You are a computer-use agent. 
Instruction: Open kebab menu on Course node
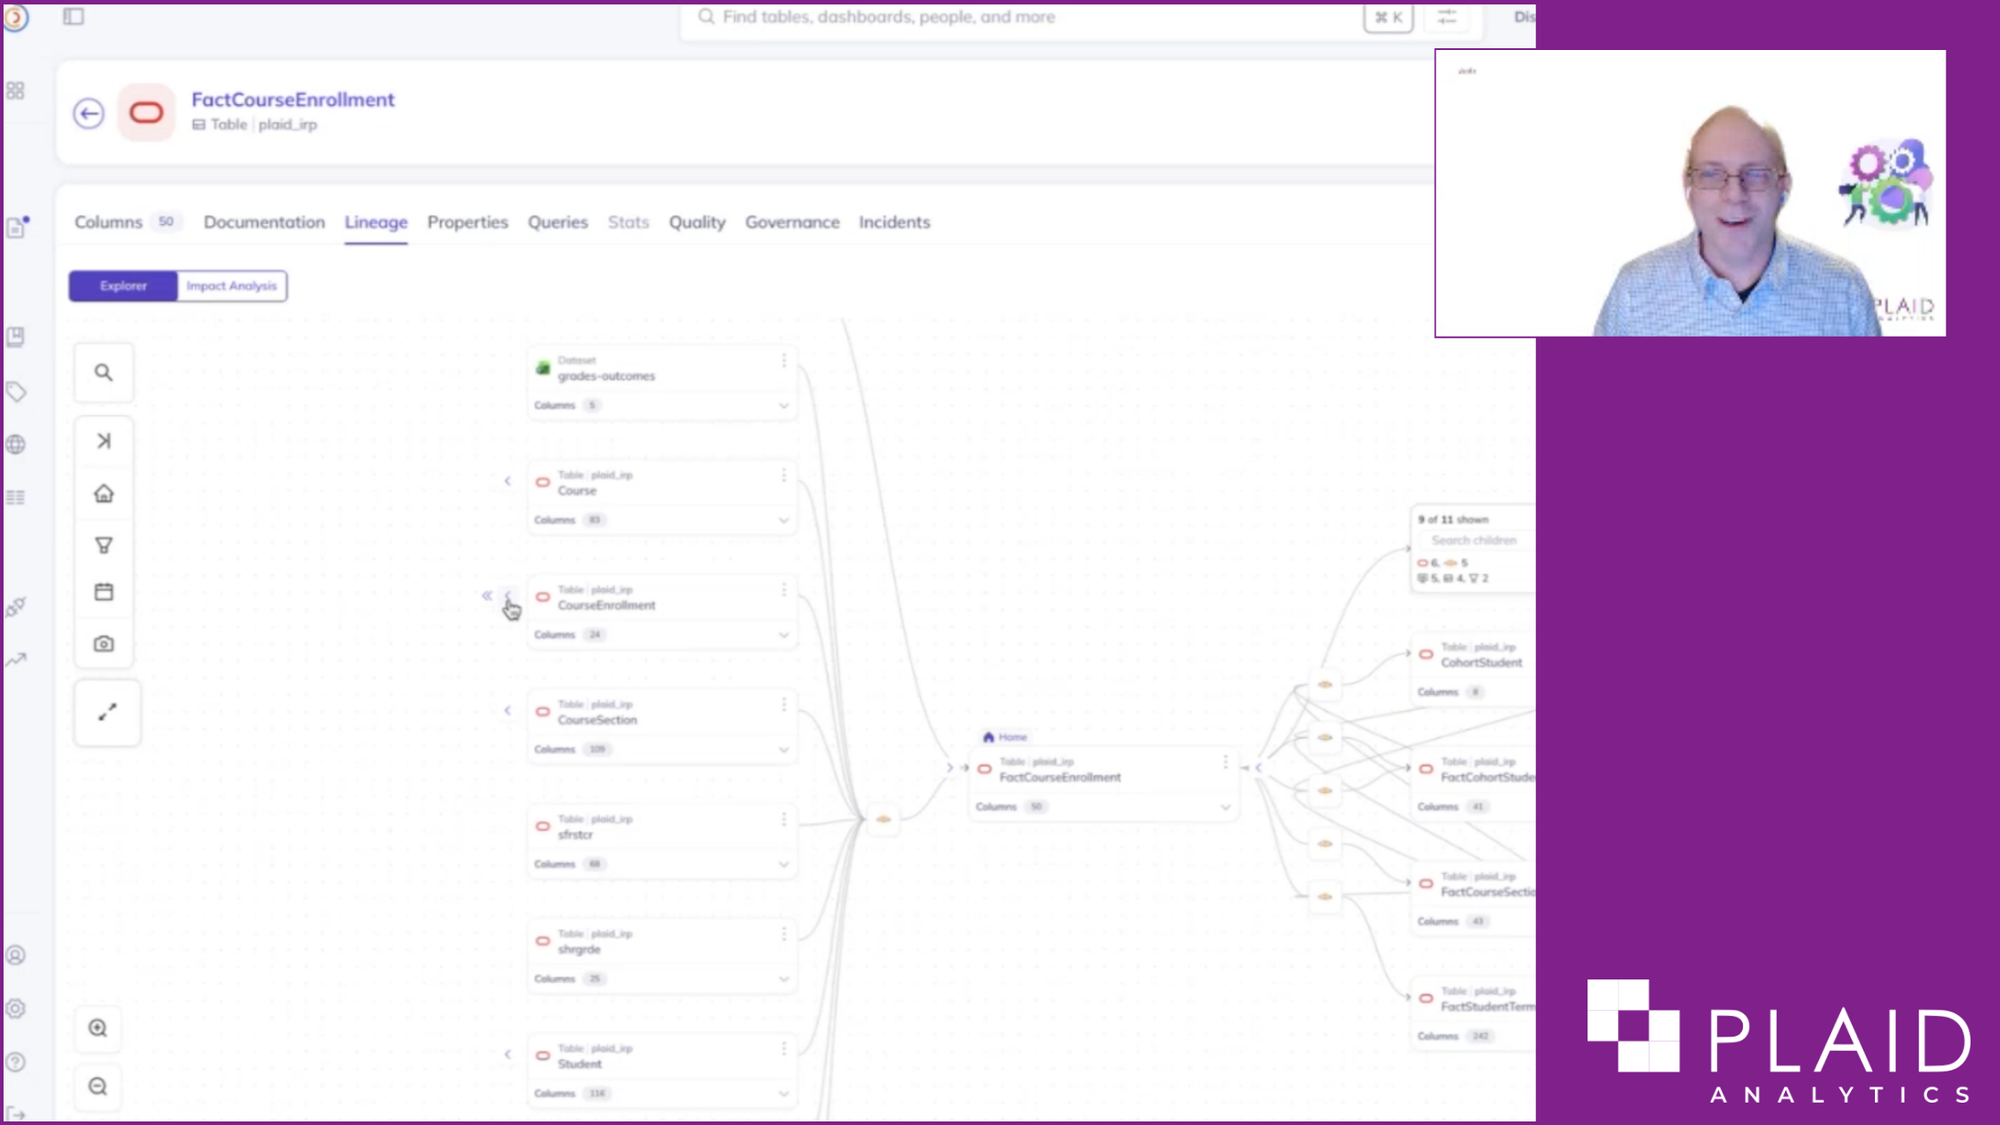784,476
